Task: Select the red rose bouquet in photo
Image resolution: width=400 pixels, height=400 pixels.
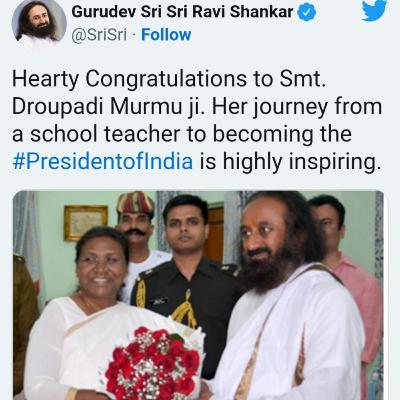Action: 153,363
